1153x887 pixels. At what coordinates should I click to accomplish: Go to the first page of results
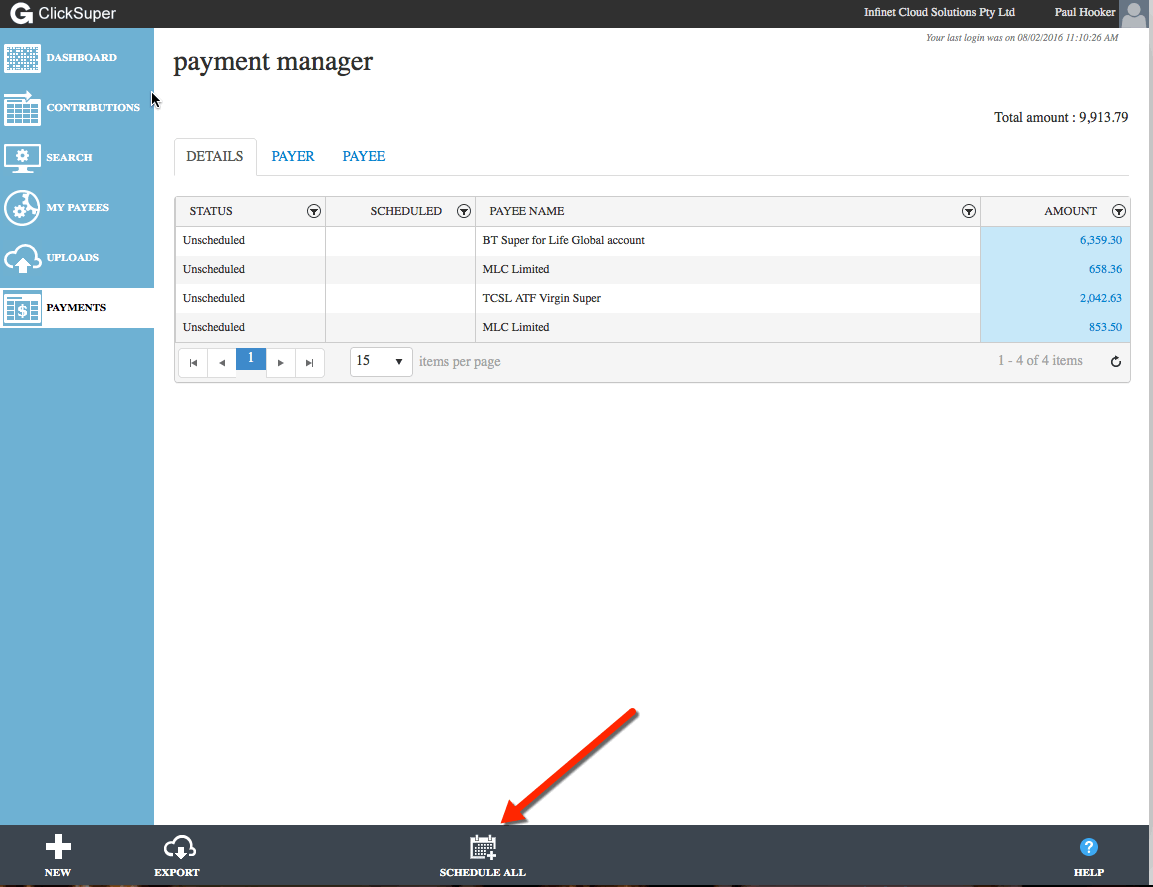193,363
